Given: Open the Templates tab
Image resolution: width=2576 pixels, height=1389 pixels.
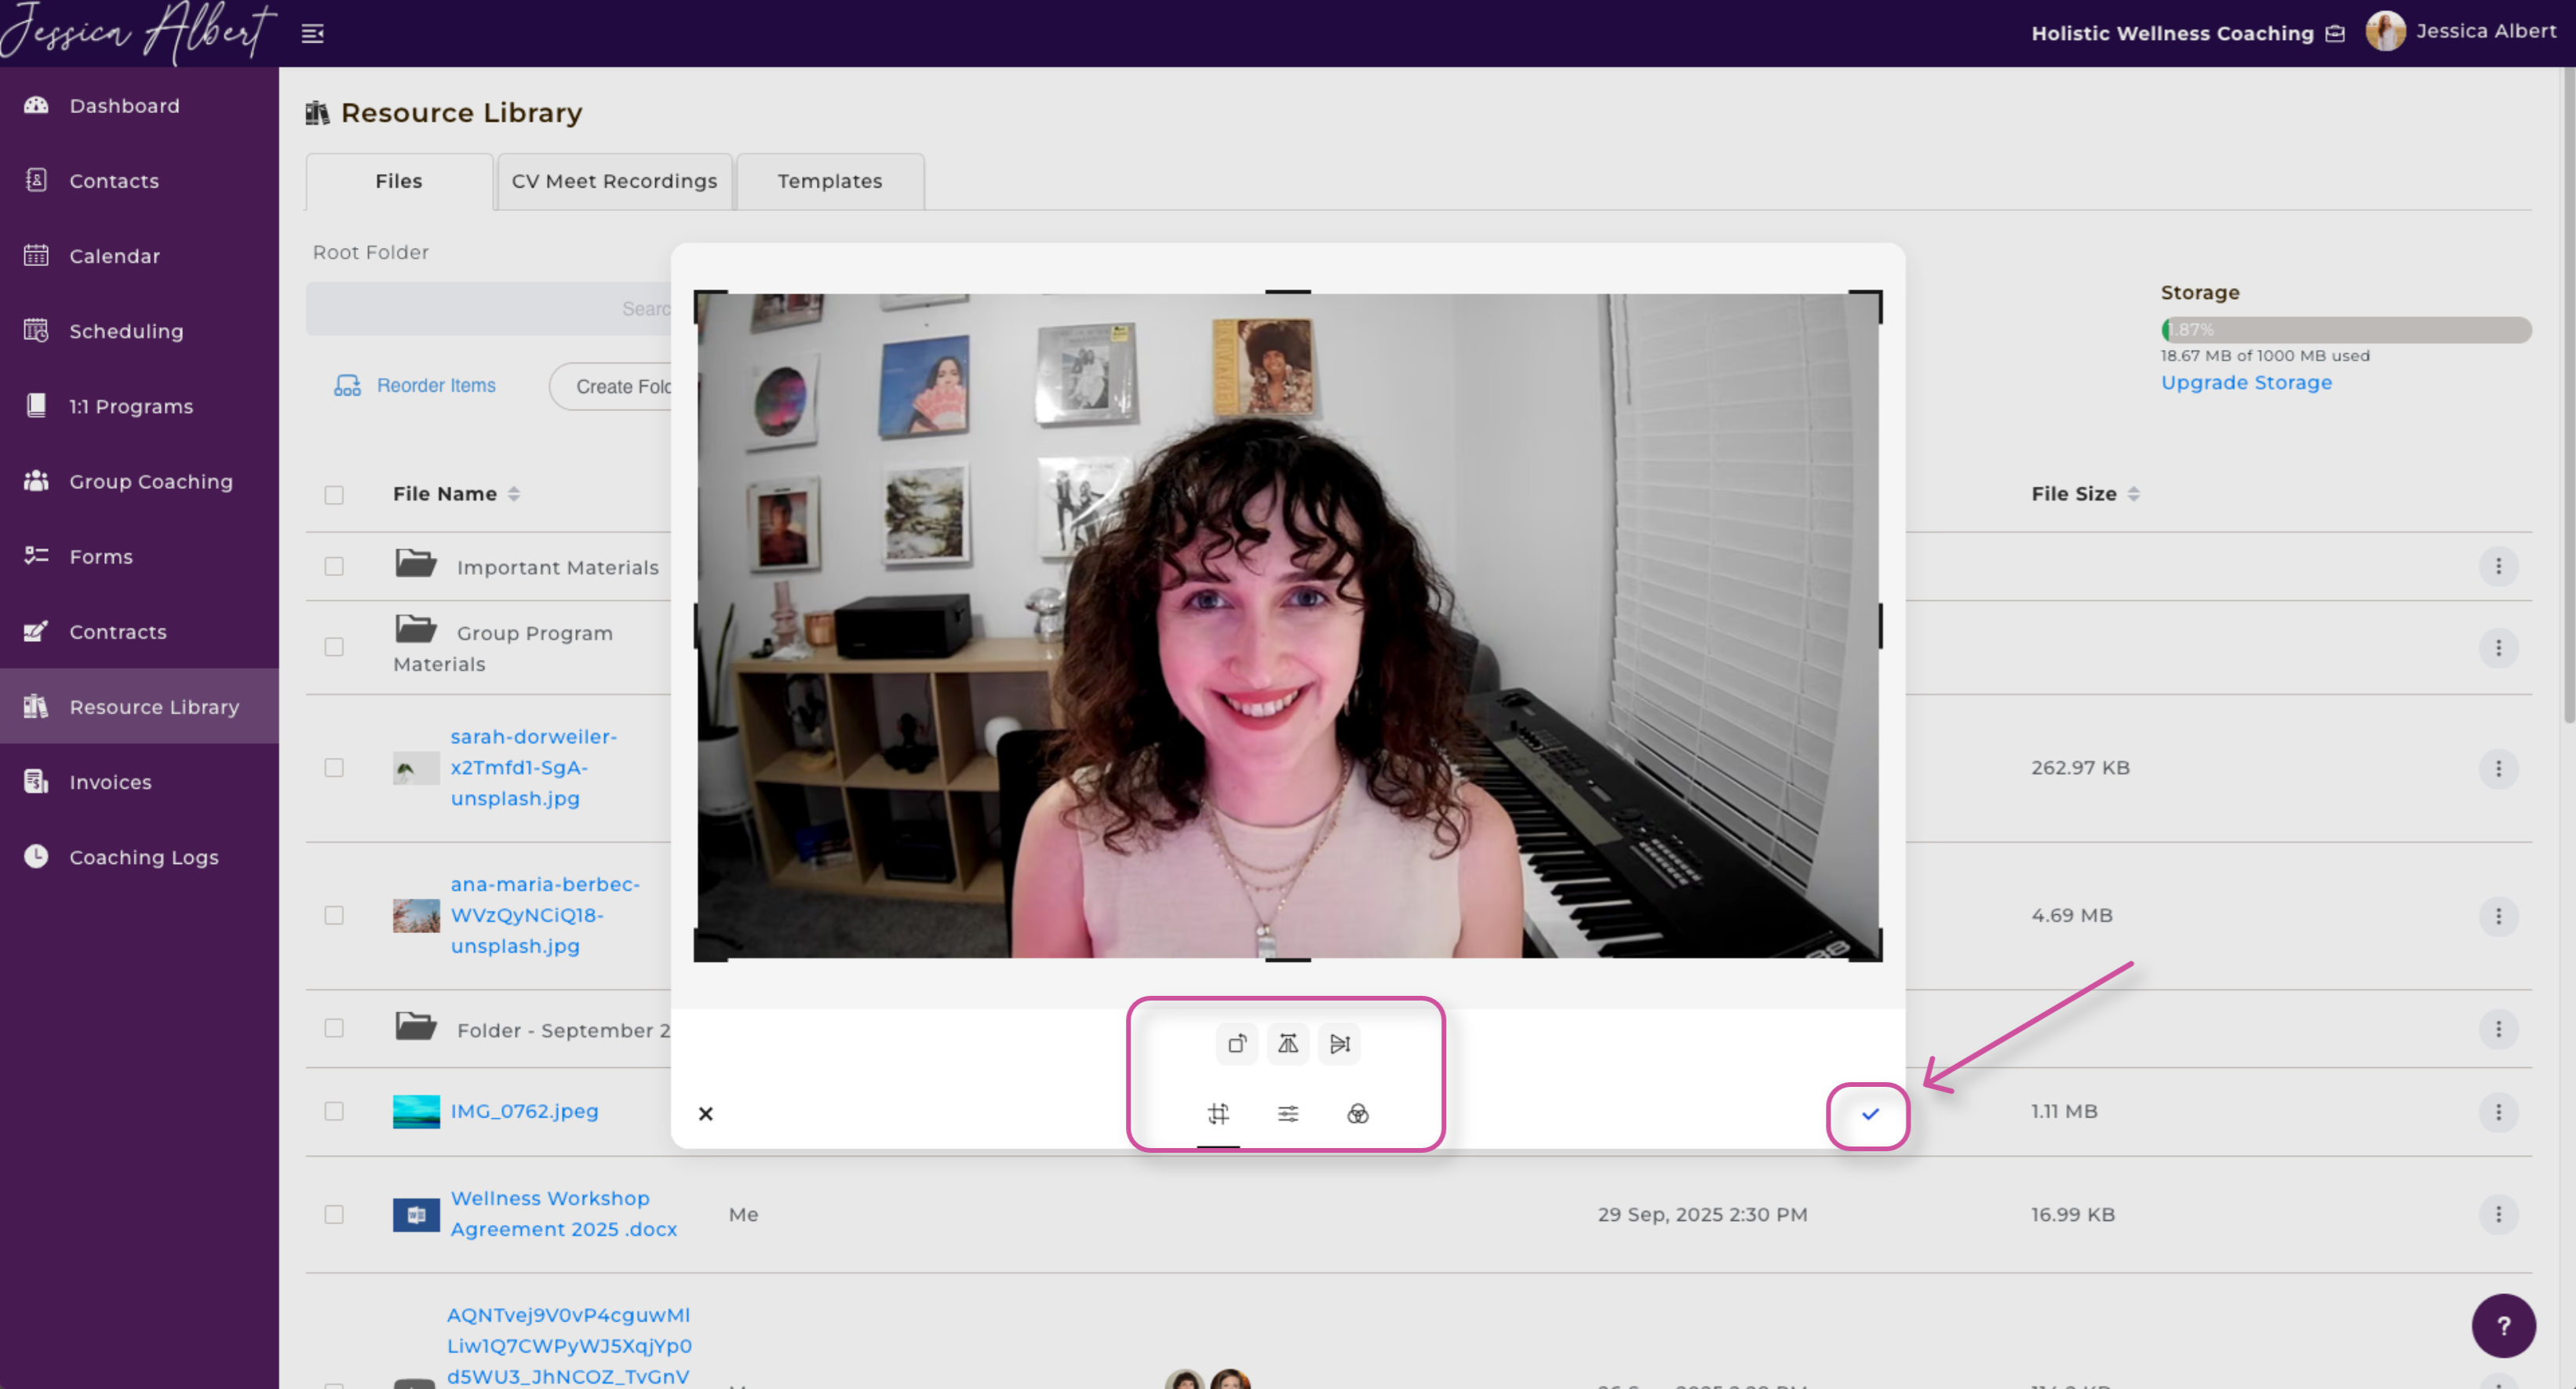Looking at the screenshot, I should (829, 181).
